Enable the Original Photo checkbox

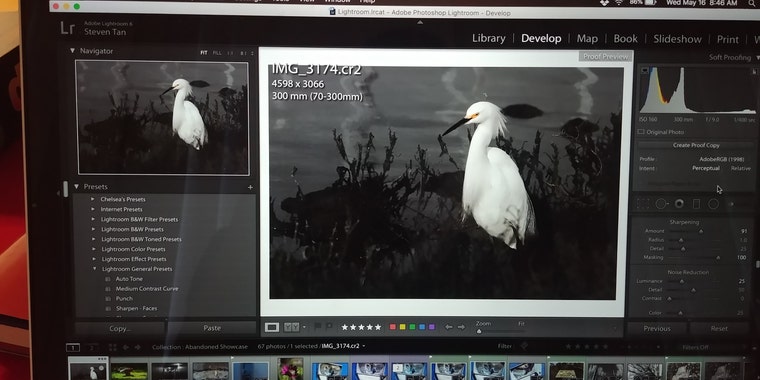(x=641, y=132)
